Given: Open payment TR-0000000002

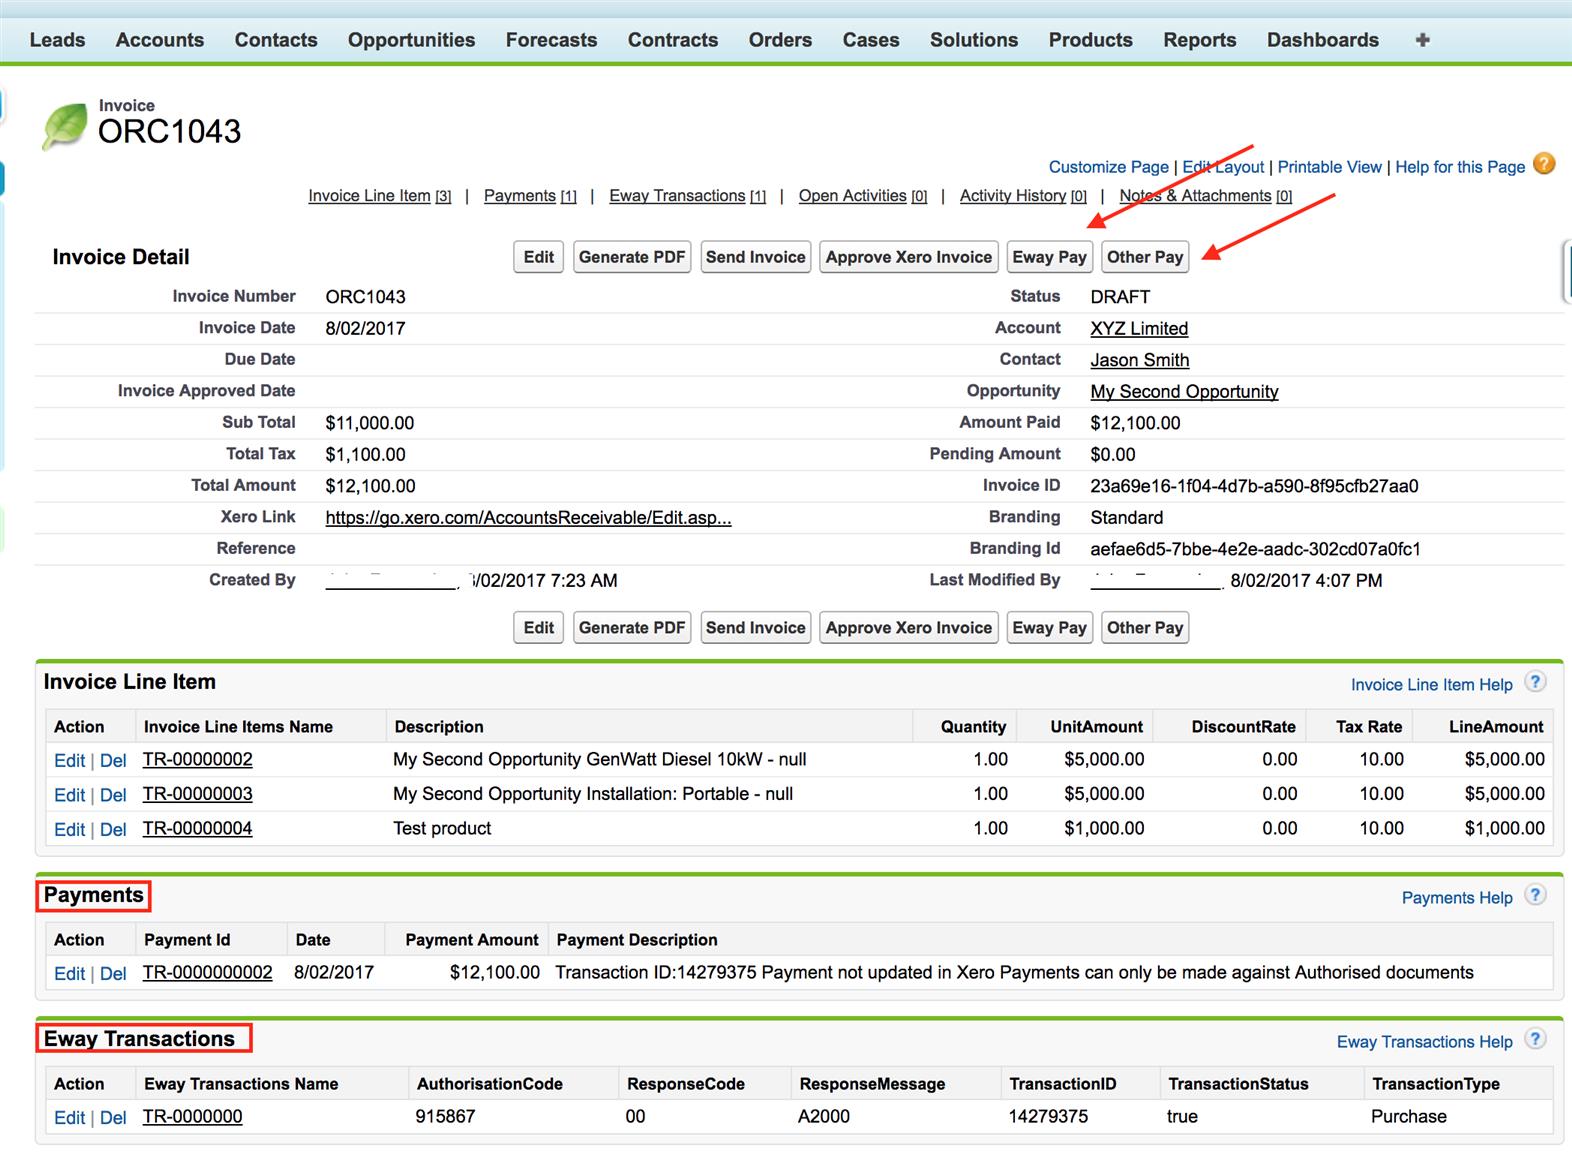Looking at the screenshot, I should [x=207, y=972].
